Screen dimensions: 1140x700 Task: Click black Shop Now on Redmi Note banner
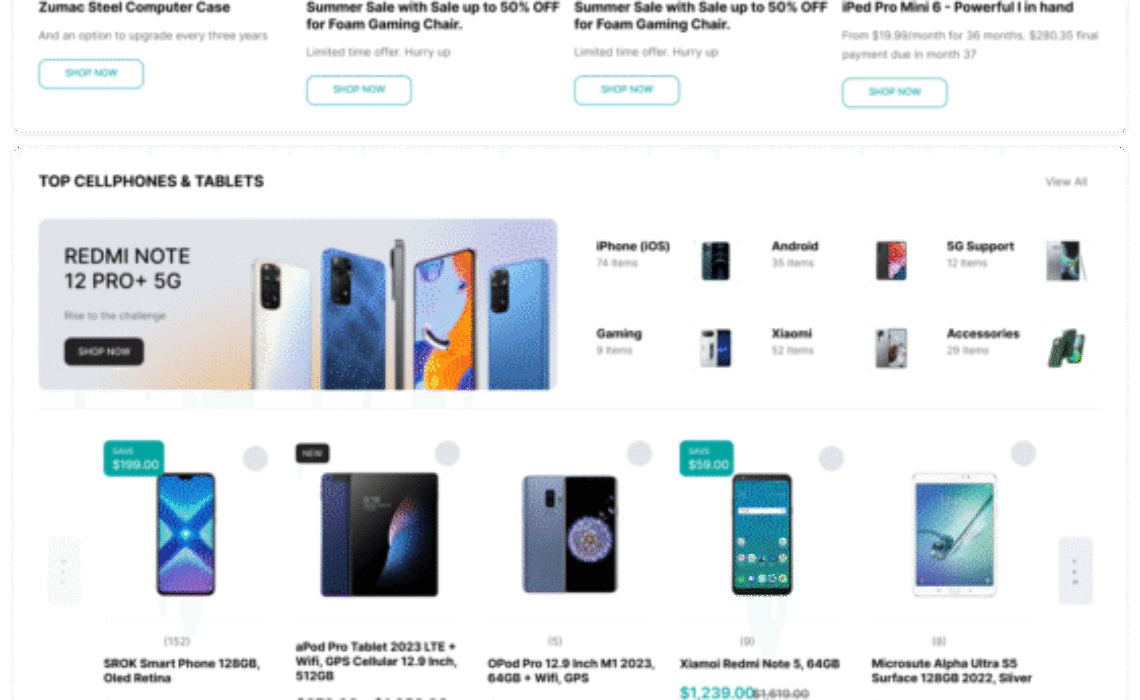104,352
